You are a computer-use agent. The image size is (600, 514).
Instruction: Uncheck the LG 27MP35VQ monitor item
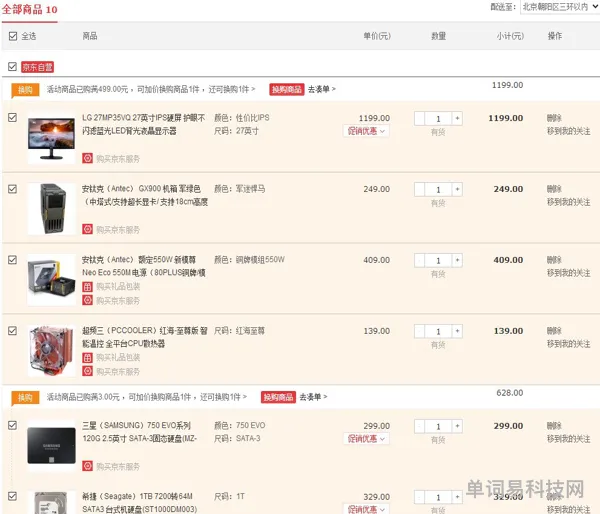coord(13,117)
